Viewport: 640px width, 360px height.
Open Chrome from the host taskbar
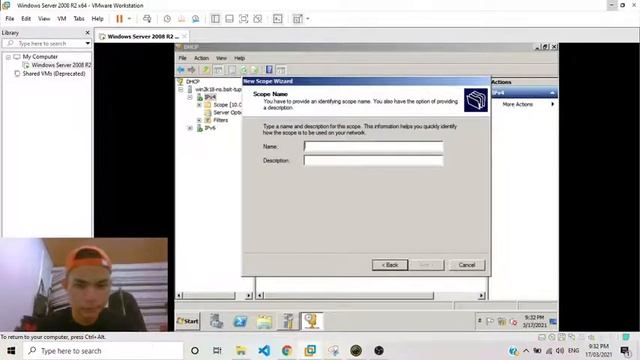[x=287, y=351]
